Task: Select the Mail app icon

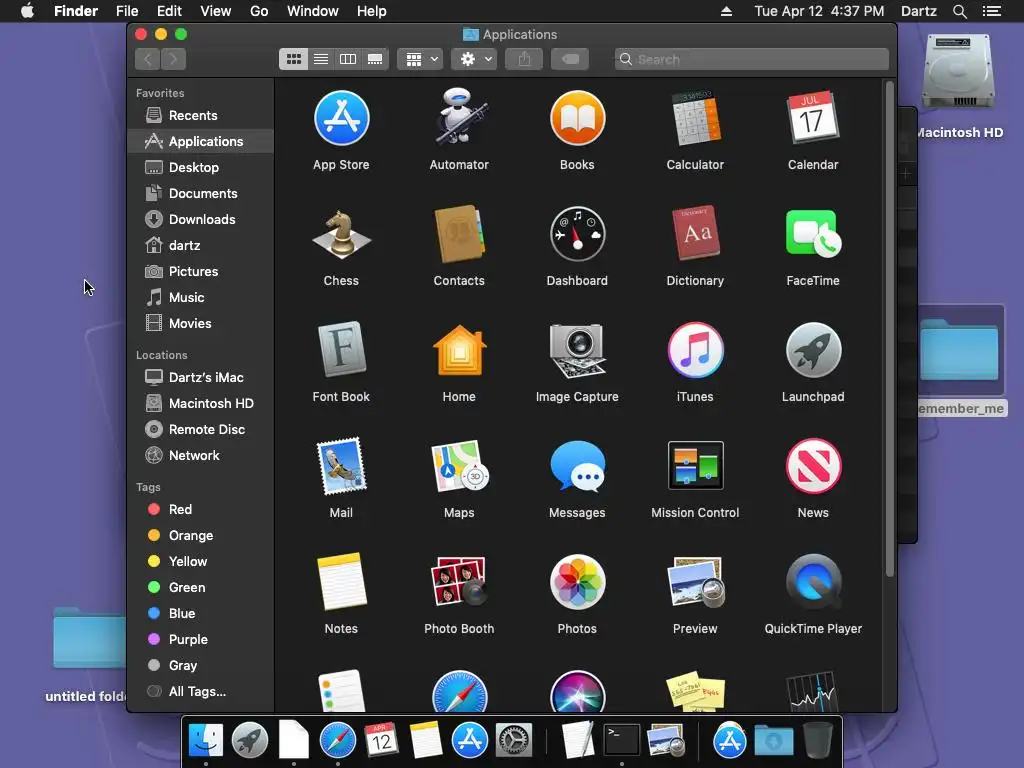Action: click(341, 466)
